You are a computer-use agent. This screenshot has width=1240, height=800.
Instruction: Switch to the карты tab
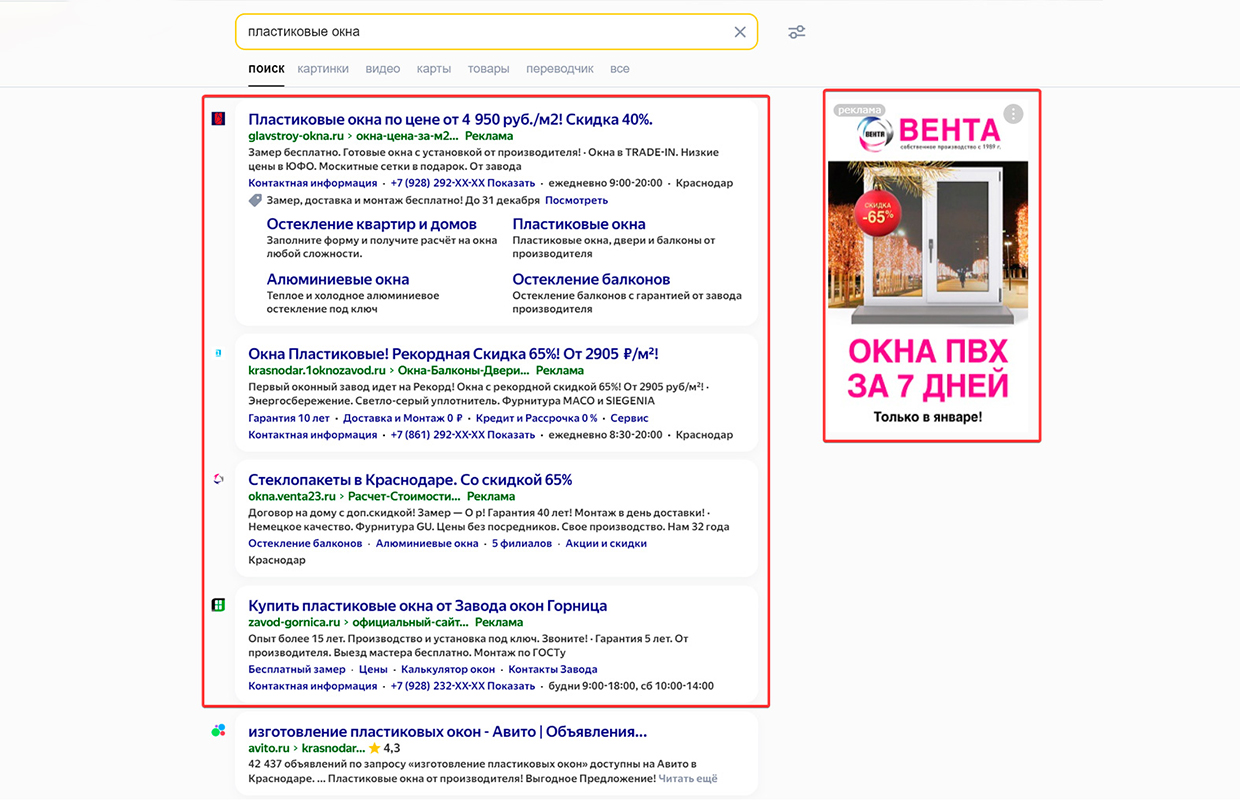click(433, 69)
